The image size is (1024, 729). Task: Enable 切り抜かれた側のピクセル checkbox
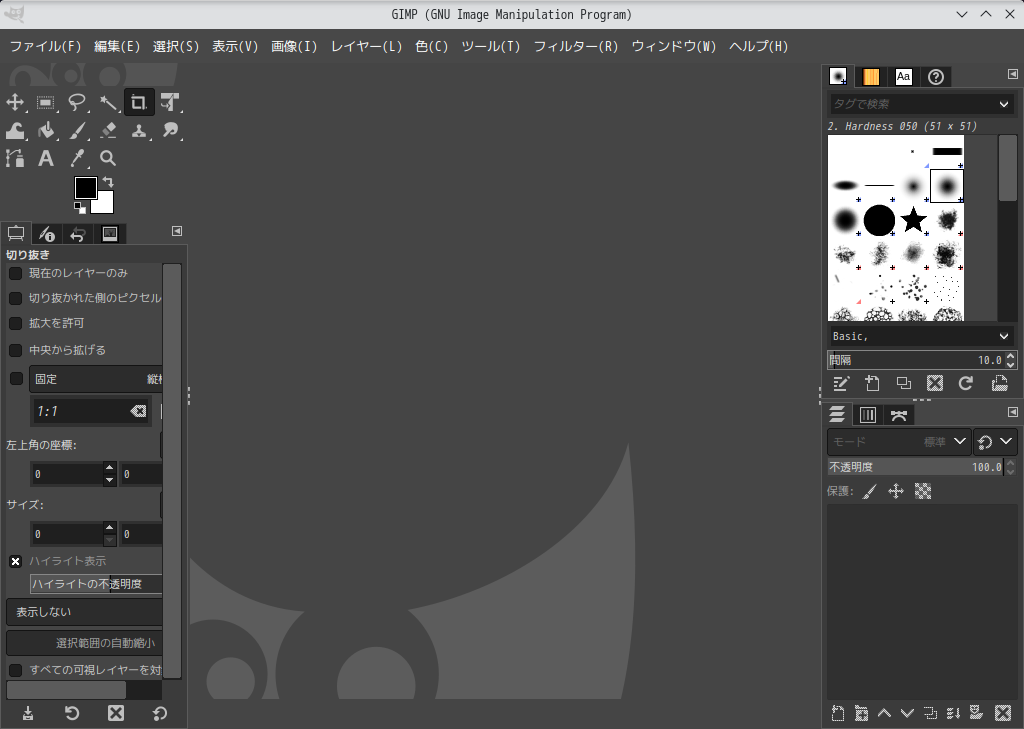[16, 298]
